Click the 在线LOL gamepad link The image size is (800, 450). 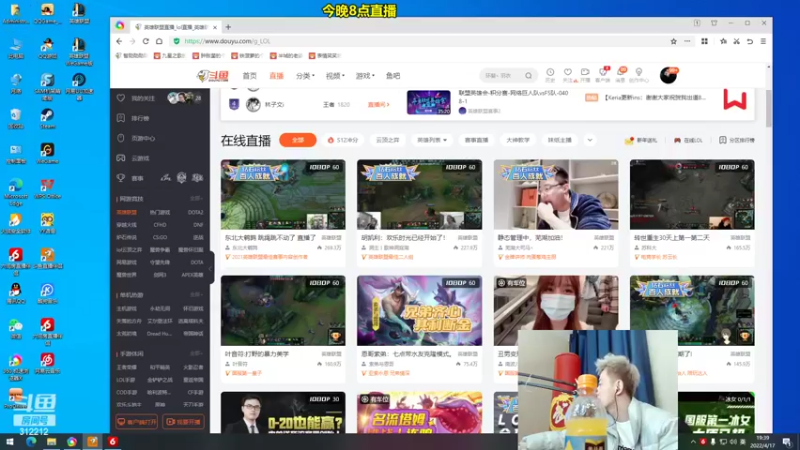pyautogui.click(x=688, y=140)
